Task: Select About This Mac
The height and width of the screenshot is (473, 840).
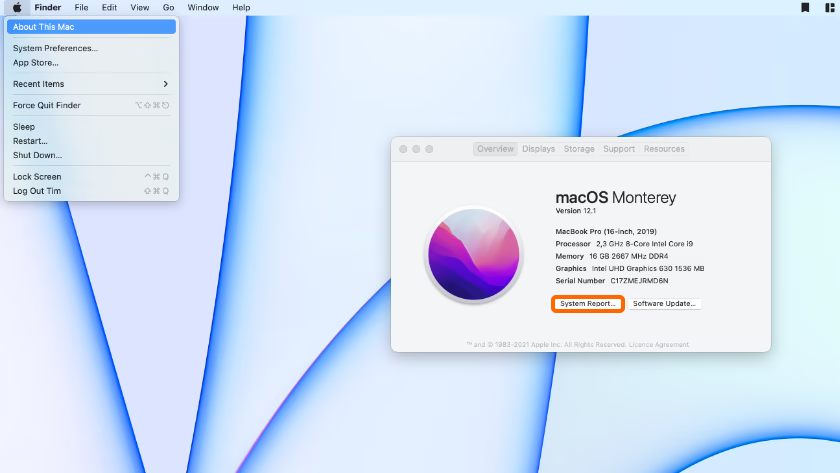Action: click(91, 27)
